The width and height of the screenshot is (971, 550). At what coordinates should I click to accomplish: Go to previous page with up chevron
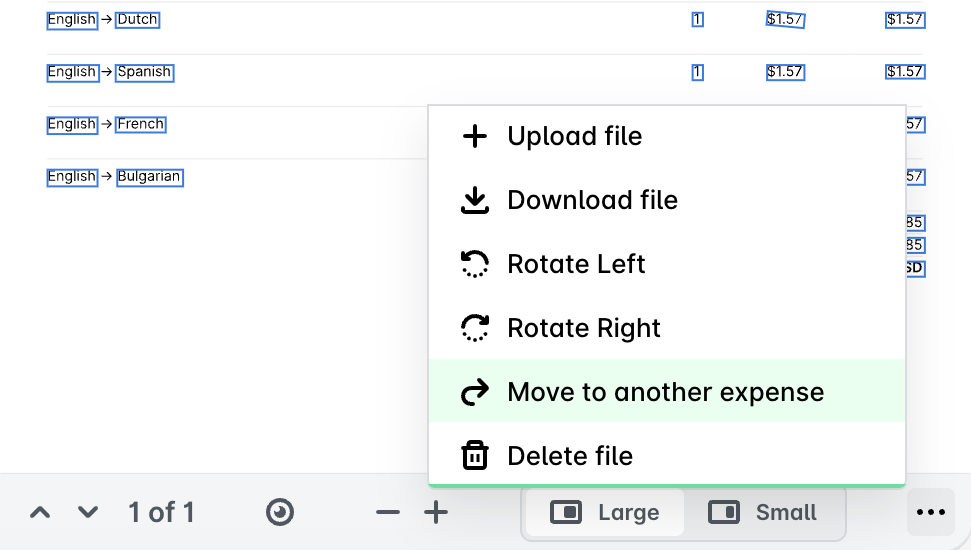click(x=40, y=512)
